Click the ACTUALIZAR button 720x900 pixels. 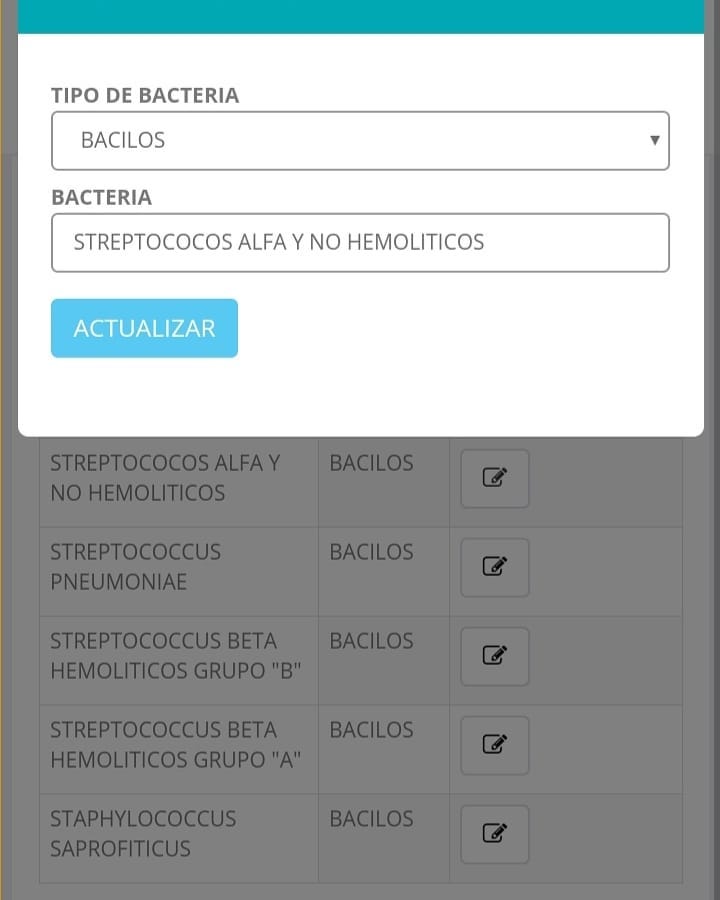coord(144,328)
